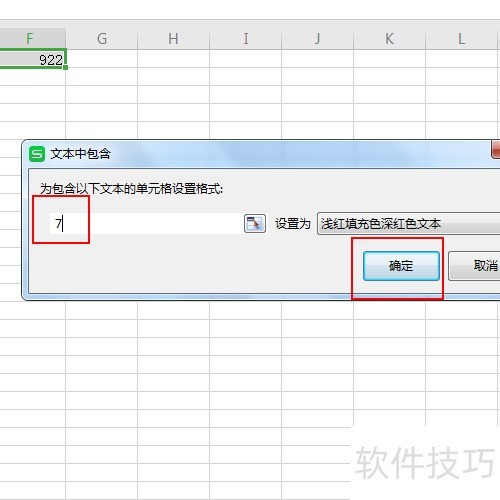Select column I header

tap(246, 39)
